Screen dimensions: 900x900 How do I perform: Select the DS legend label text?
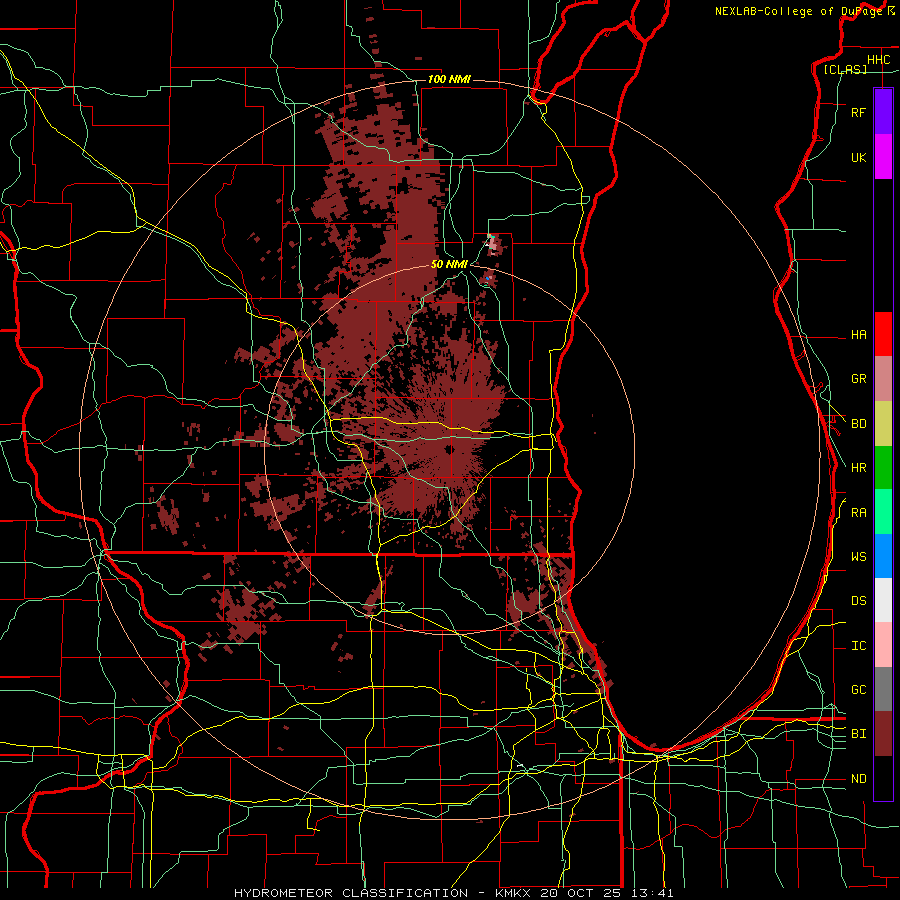[x=858, y=601]
